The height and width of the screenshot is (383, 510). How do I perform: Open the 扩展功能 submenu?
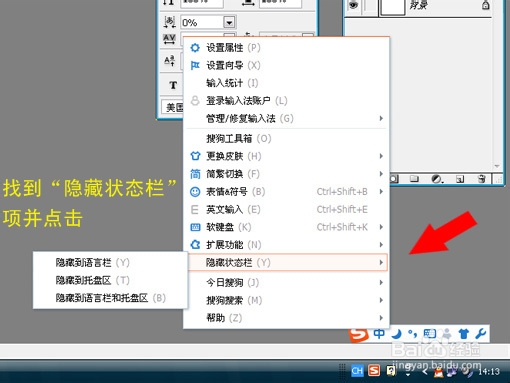click(287, 245)
